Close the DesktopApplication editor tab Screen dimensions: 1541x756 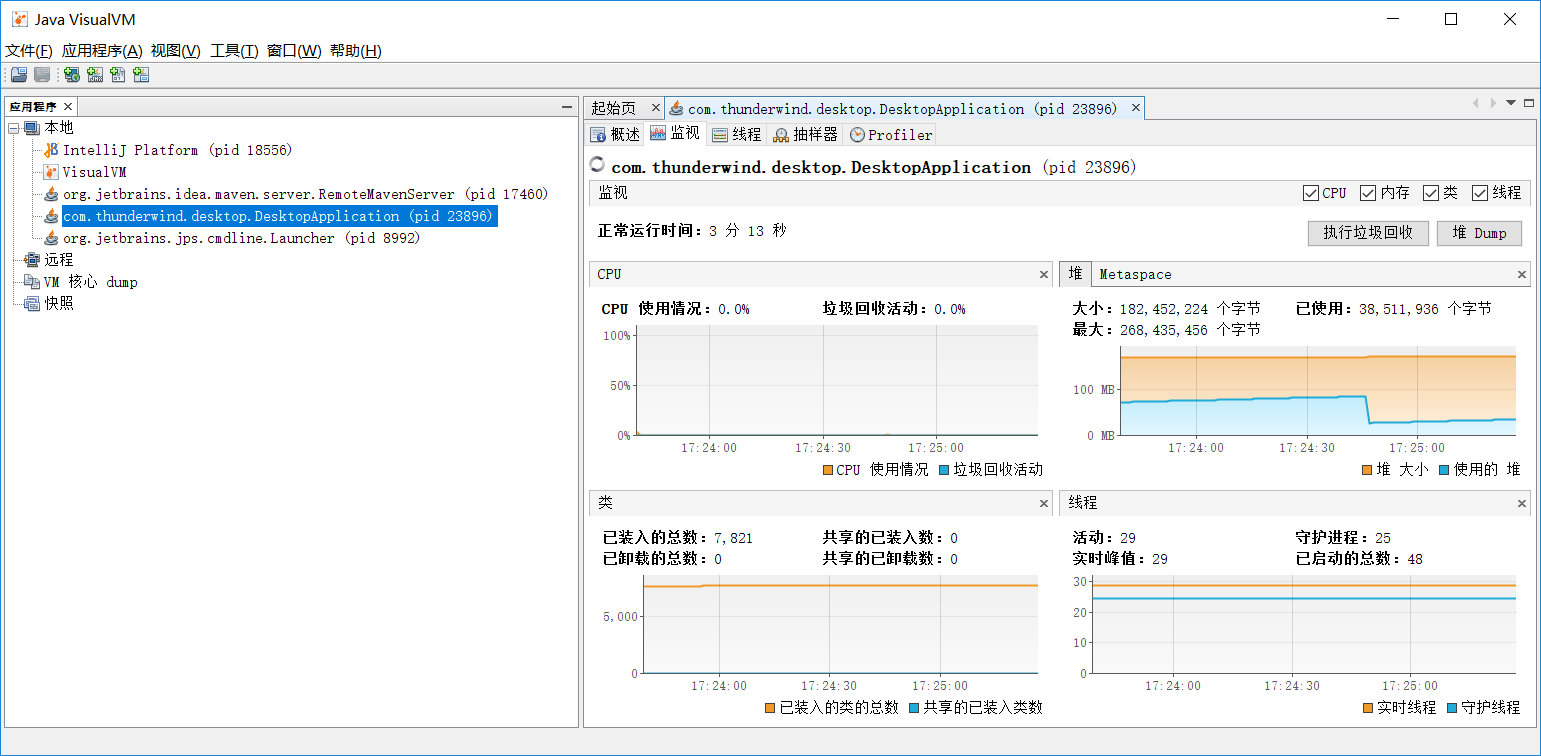coord(1136,108)
